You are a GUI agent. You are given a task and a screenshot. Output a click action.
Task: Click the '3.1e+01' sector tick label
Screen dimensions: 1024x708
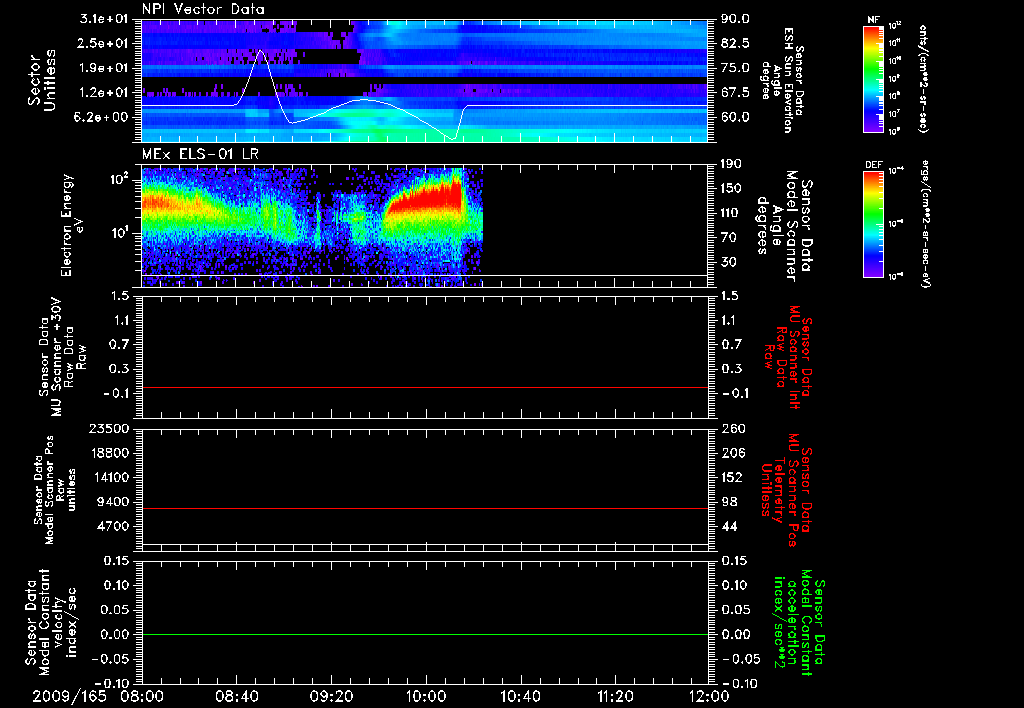106,19
